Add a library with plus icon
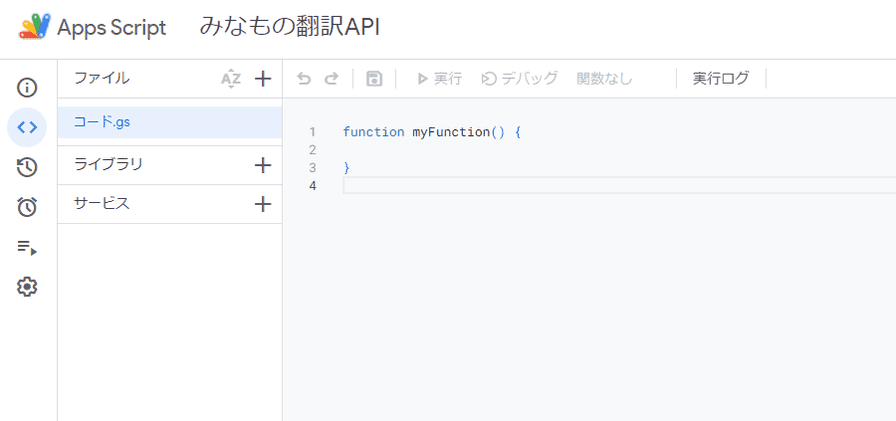Screen dimensions: 896x421 (263, 165)
